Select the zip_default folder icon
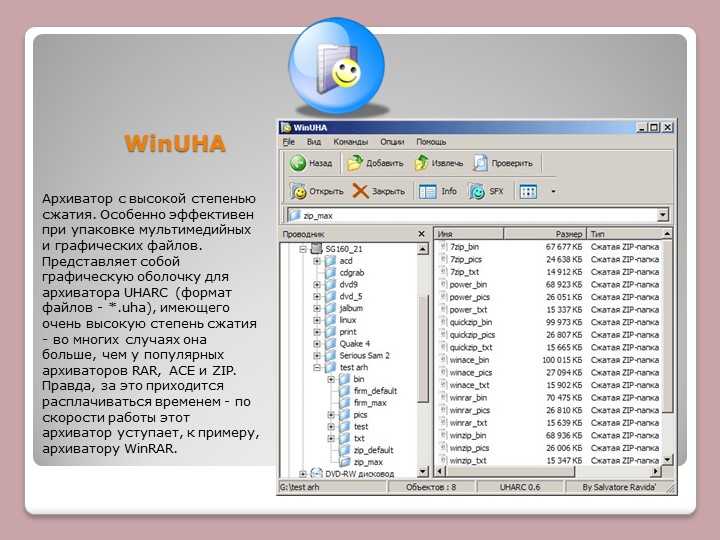The height and width of the screenshot is (540, 720). pos(345,450)
